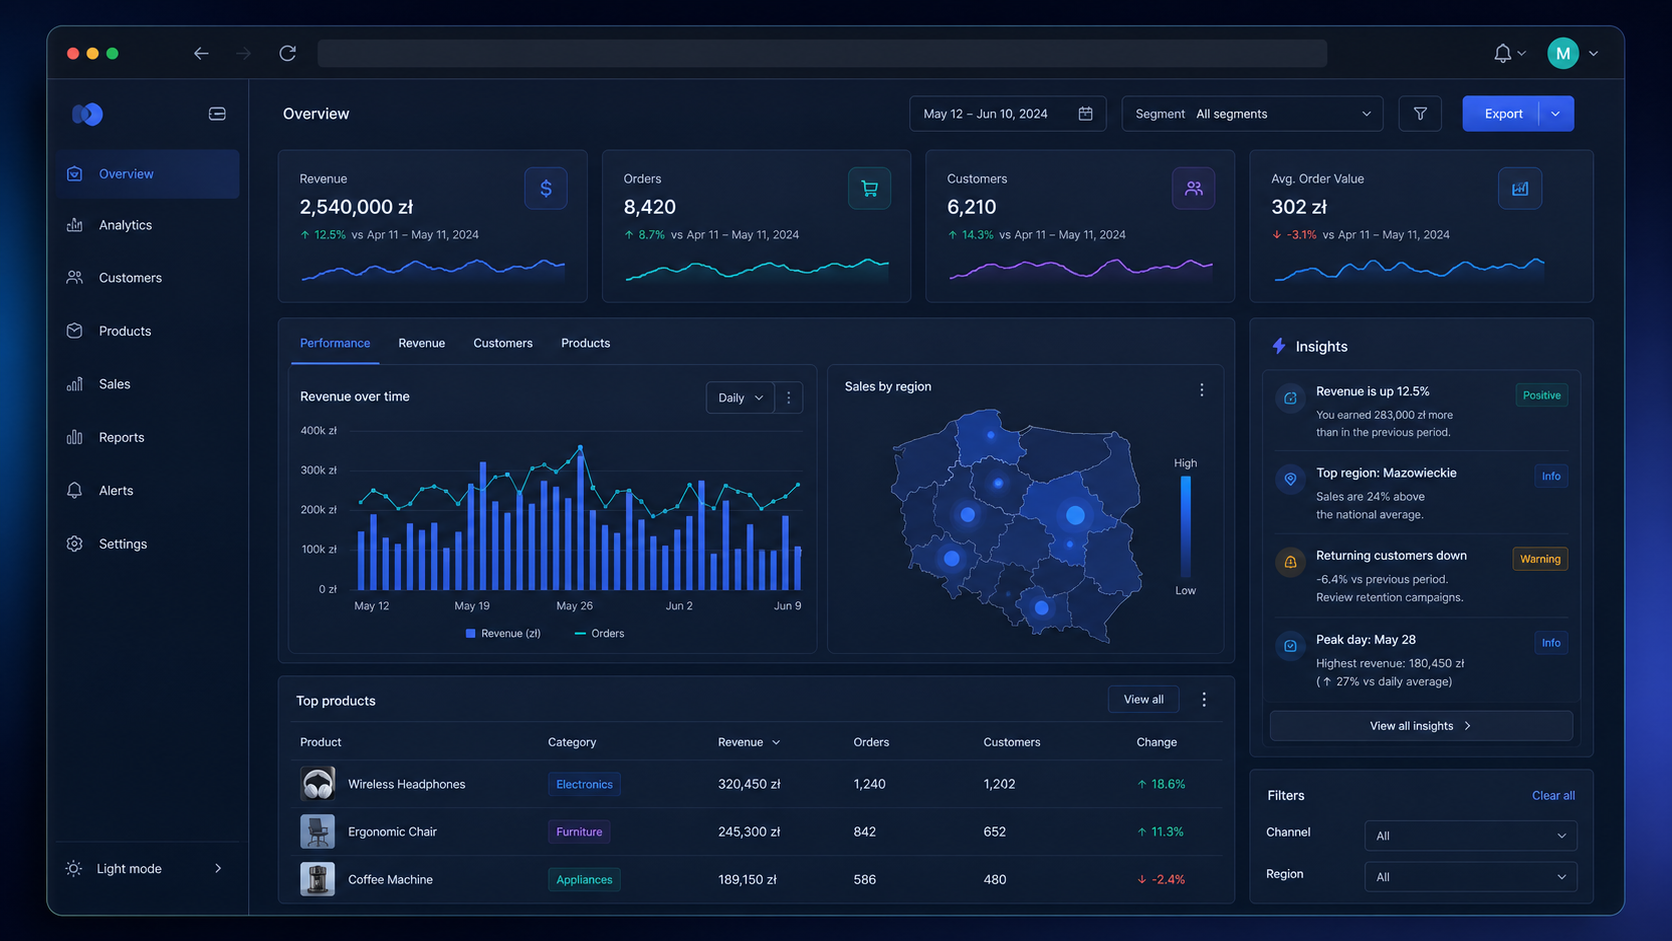The height and width of the screenshot is (941, 1672).
Task: Click the Electronics category tag
Action: click(584, 784)
